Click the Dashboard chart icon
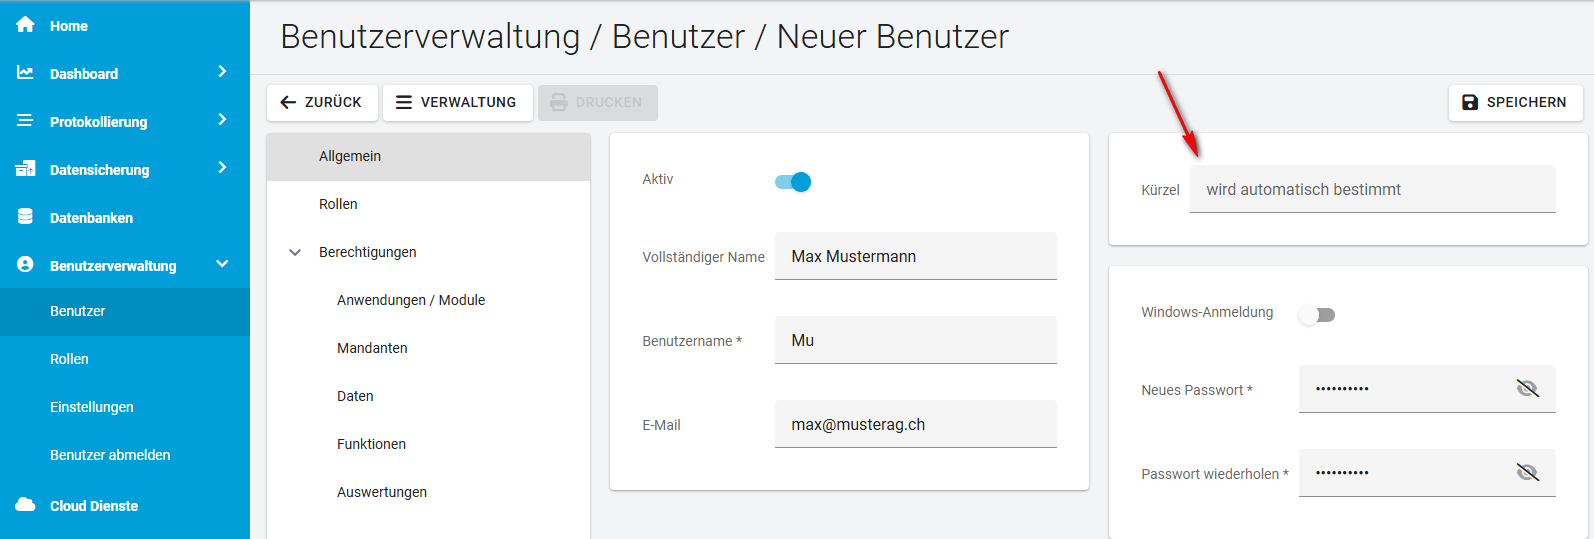This screenshot has width=1594, height=539. coord(25,73)
